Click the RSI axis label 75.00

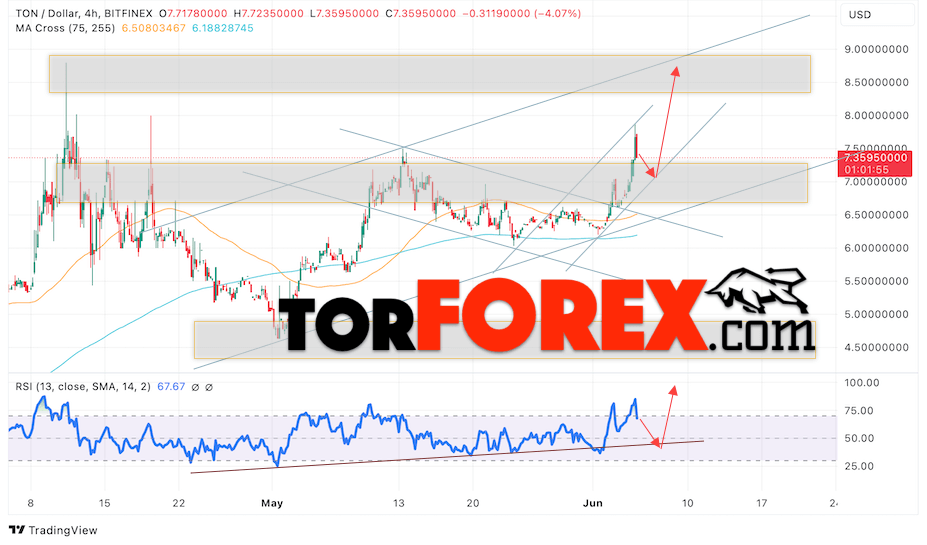[859, 410]
